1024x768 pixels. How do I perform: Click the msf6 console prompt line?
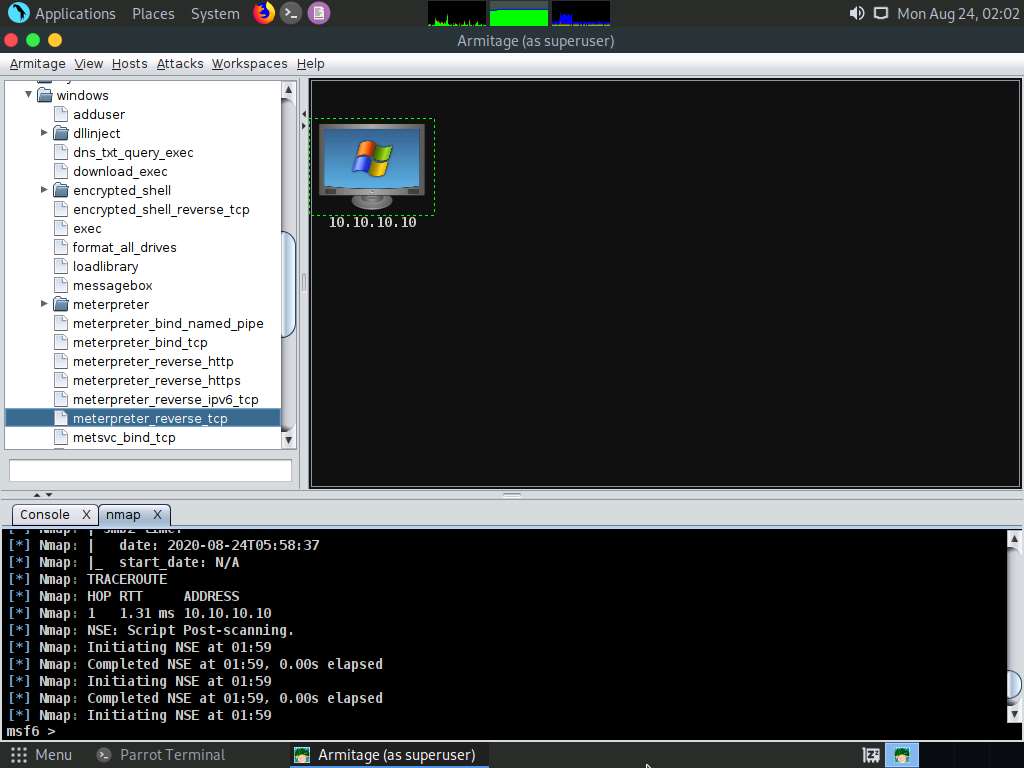503,731
